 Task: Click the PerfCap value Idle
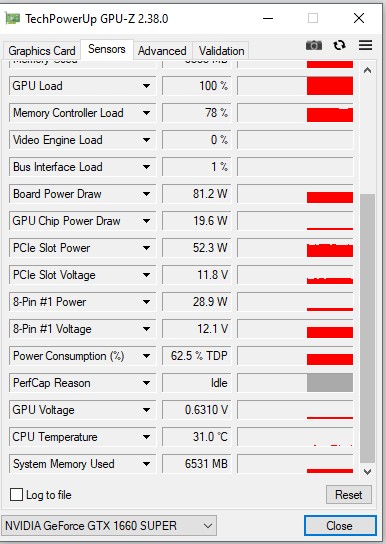click(197, 383)
